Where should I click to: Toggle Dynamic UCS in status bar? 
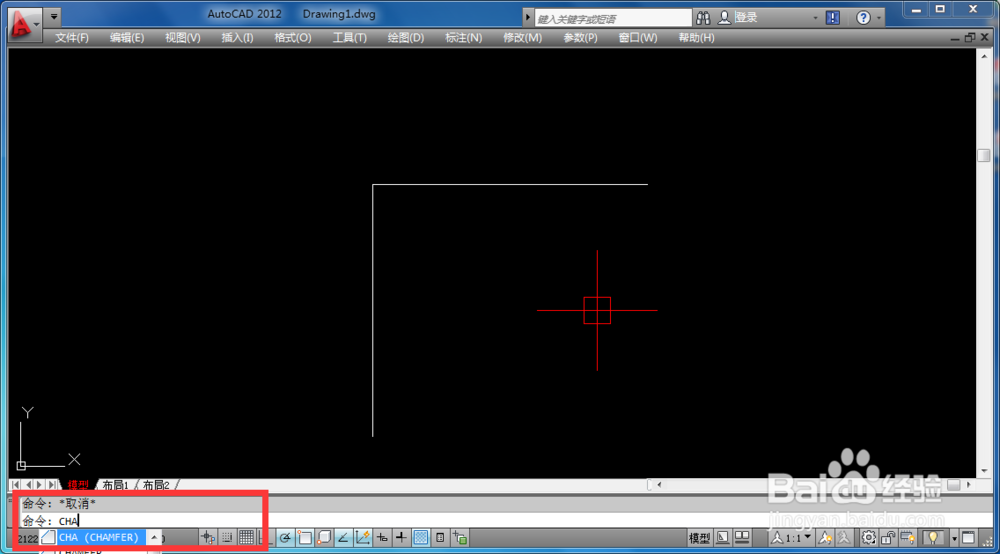click(x=362, y=538)
